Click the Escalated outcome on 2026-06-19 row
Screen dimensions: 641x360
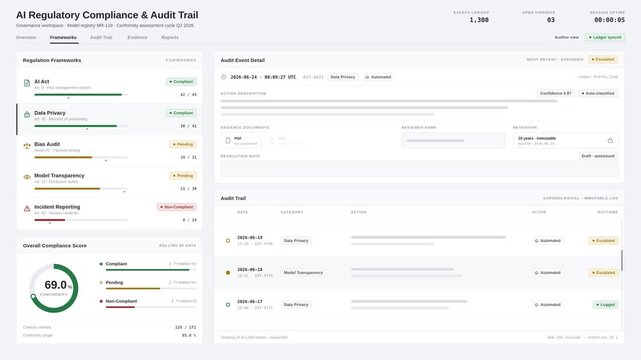(604, 241)
